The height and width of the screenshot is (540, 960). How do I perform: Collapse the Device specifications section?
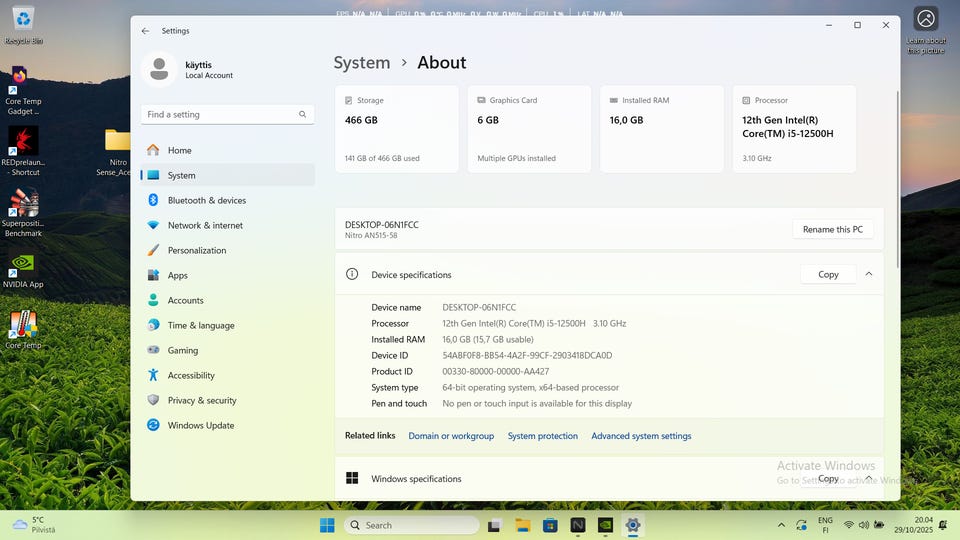tap(868, 274)
